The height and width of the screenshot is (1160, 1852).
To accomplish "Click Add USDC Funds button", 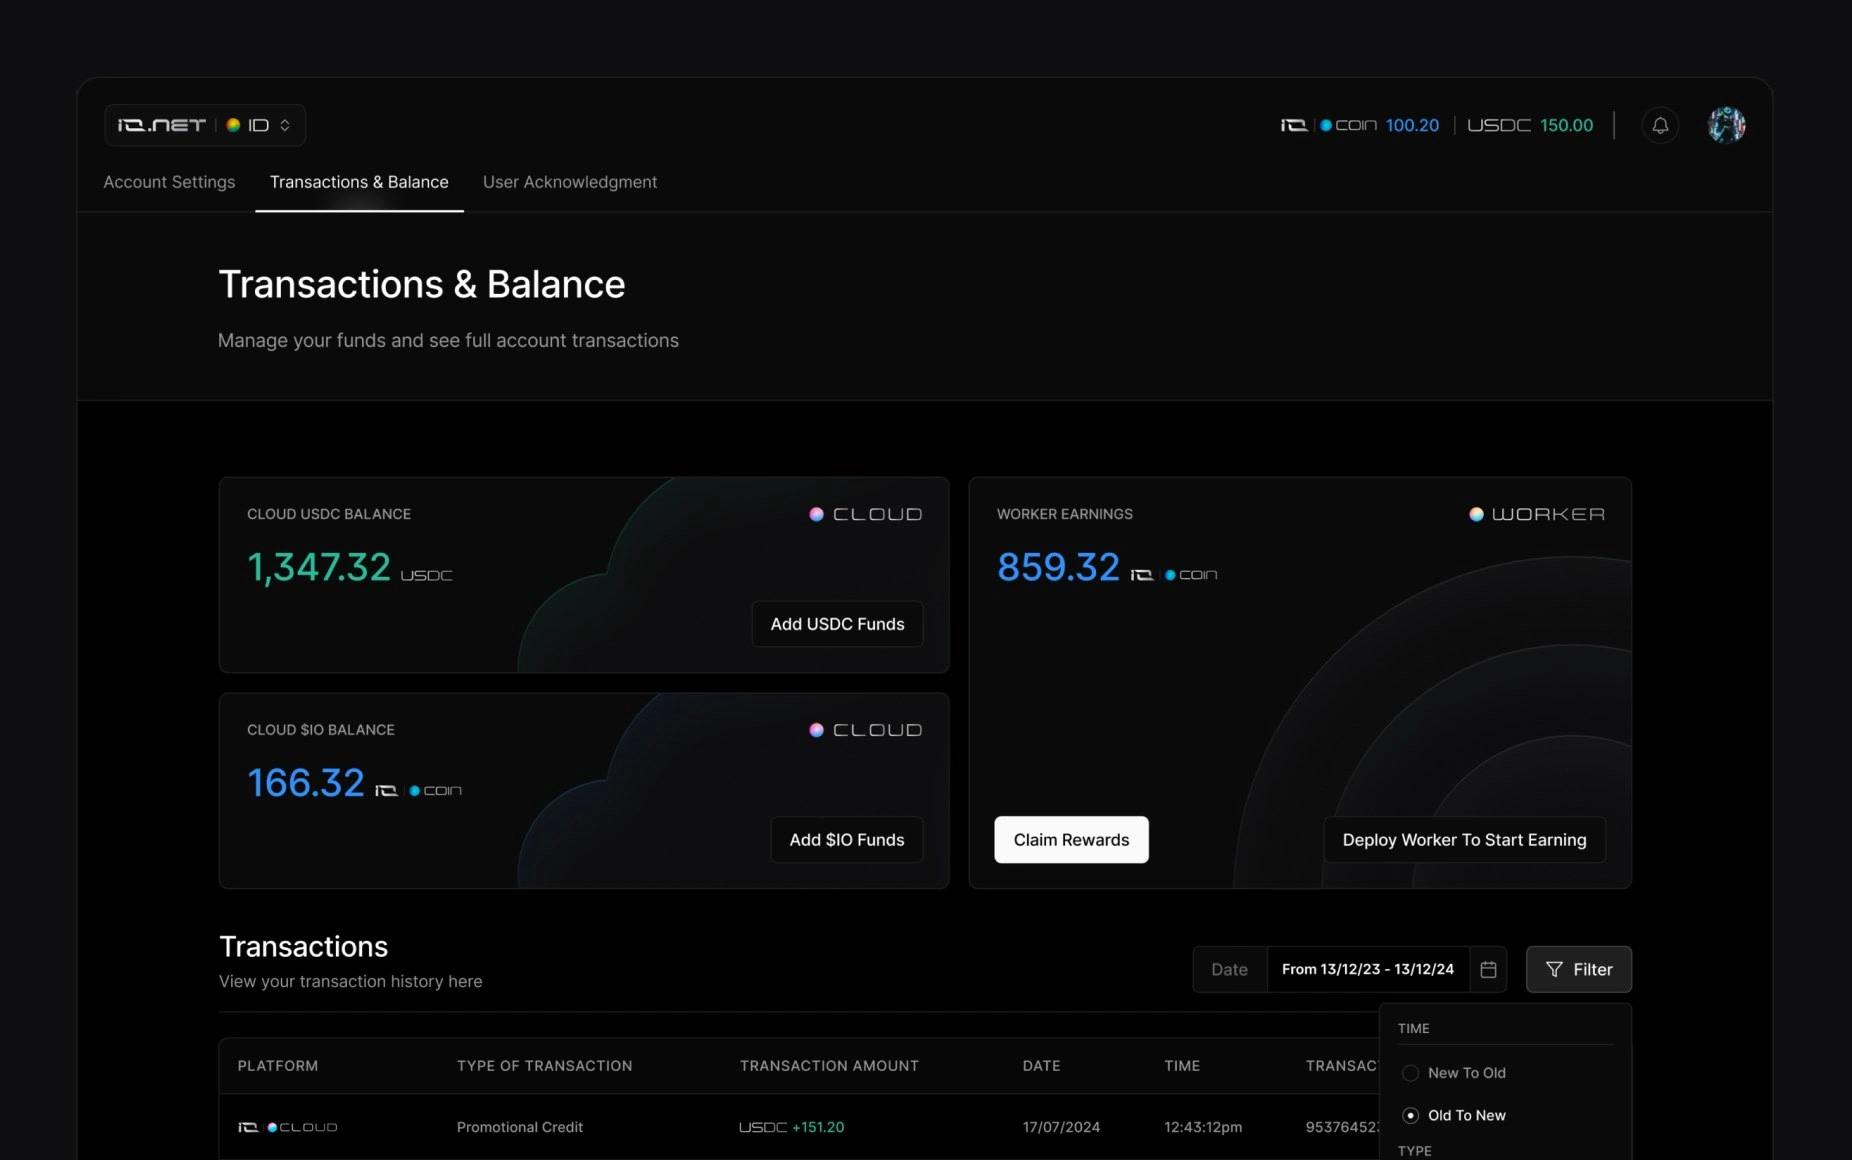I will point(837,624).
